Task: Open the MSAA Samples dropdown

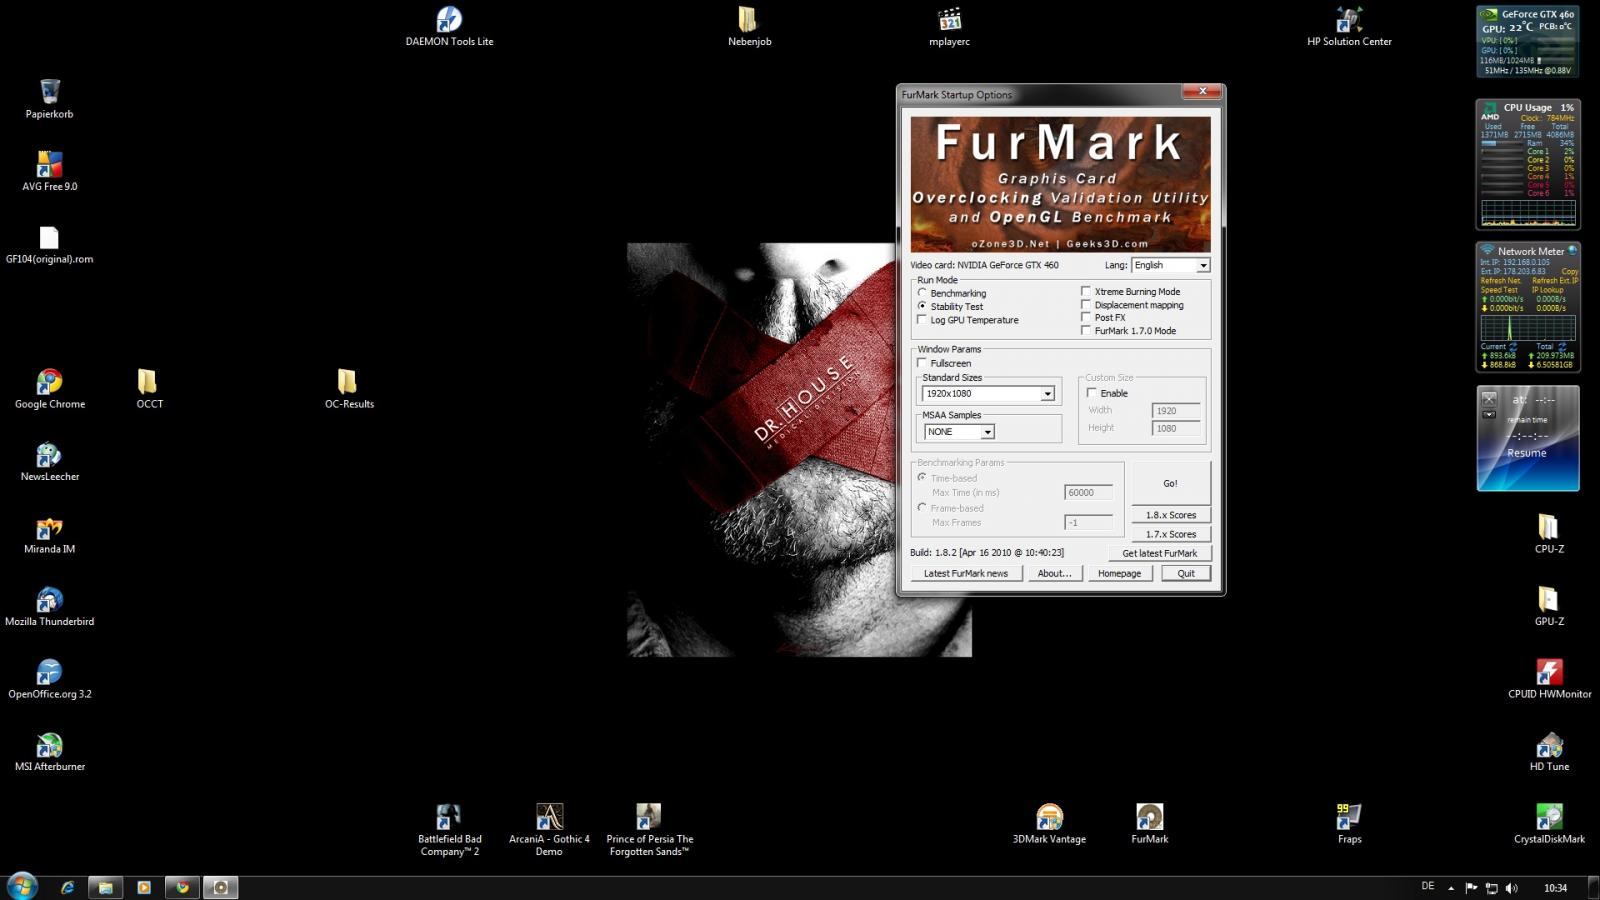Action: 959,432
